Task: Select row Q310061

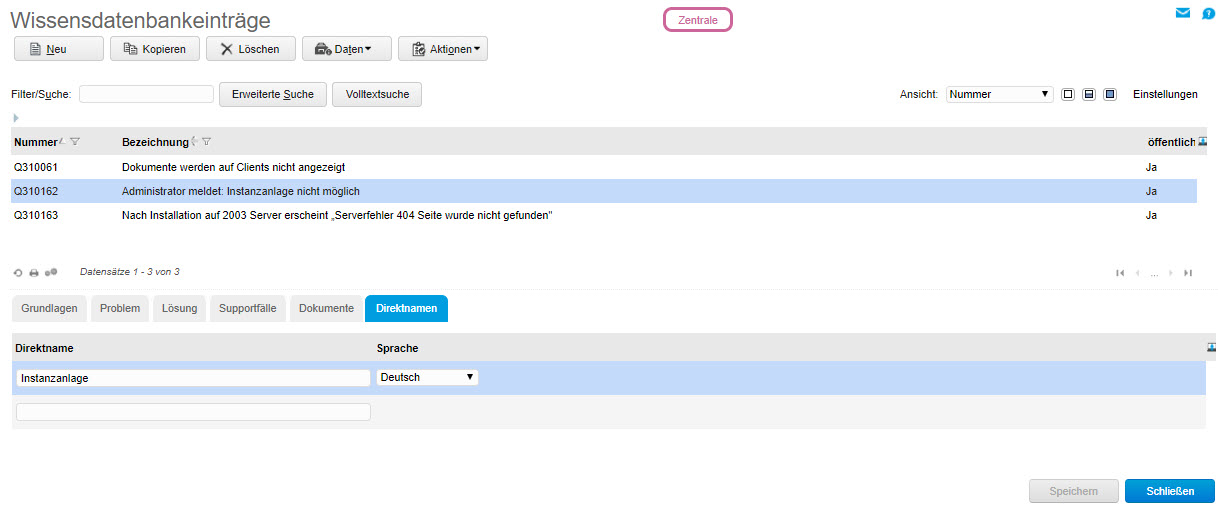Action: (604, 167)
